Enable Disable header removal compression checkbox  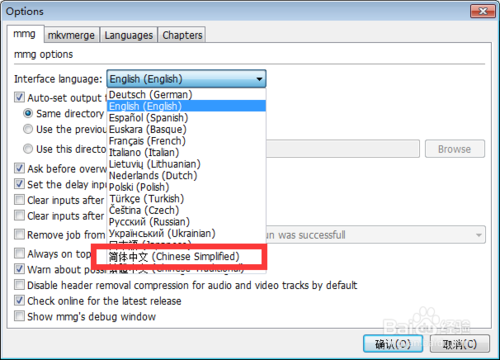[19, 285]
